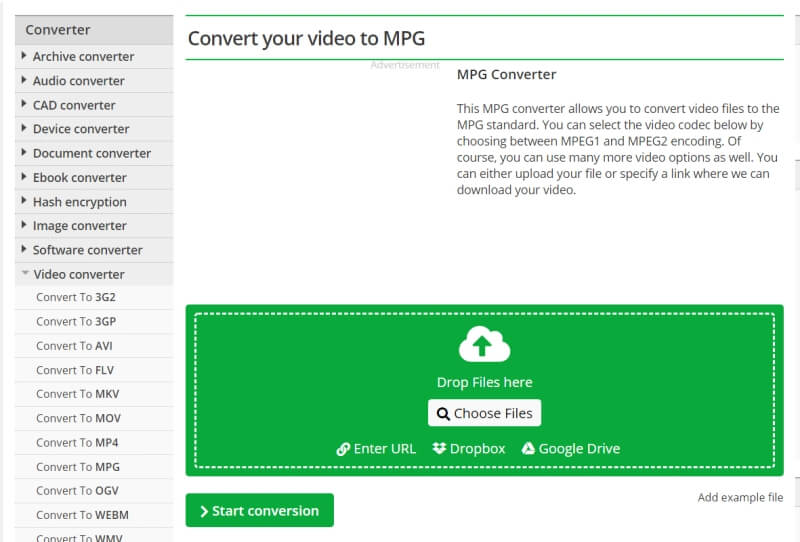Expand the Archive converter section

83,57
